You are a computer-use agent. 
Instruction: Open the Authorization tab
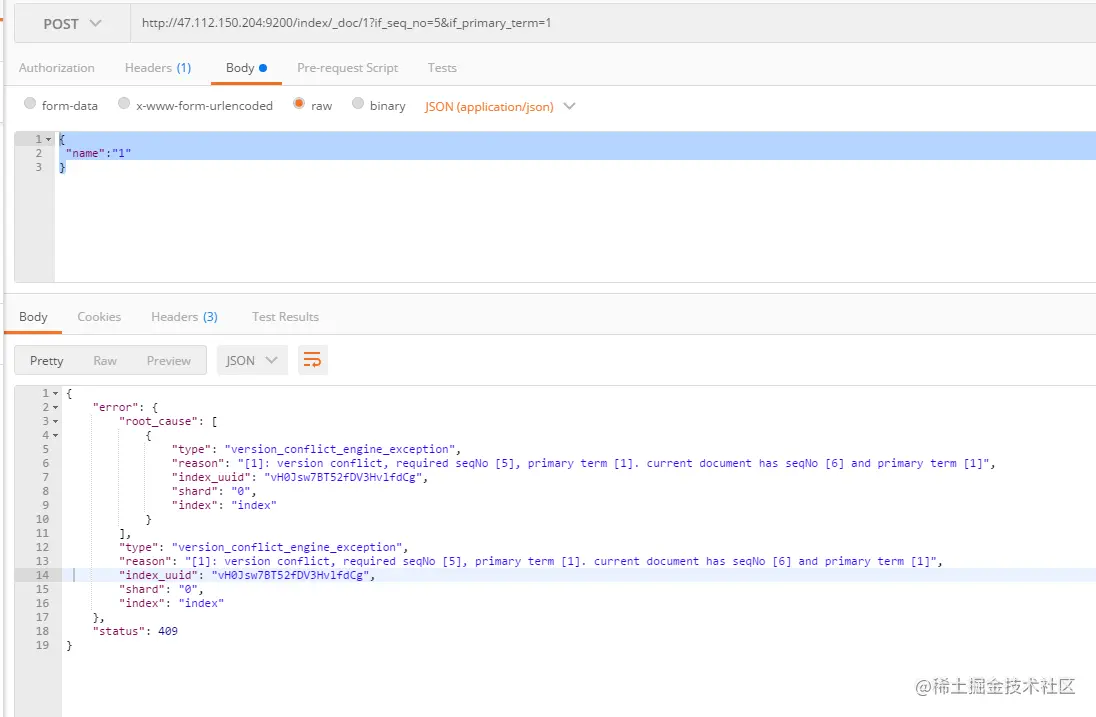[57, 68]
